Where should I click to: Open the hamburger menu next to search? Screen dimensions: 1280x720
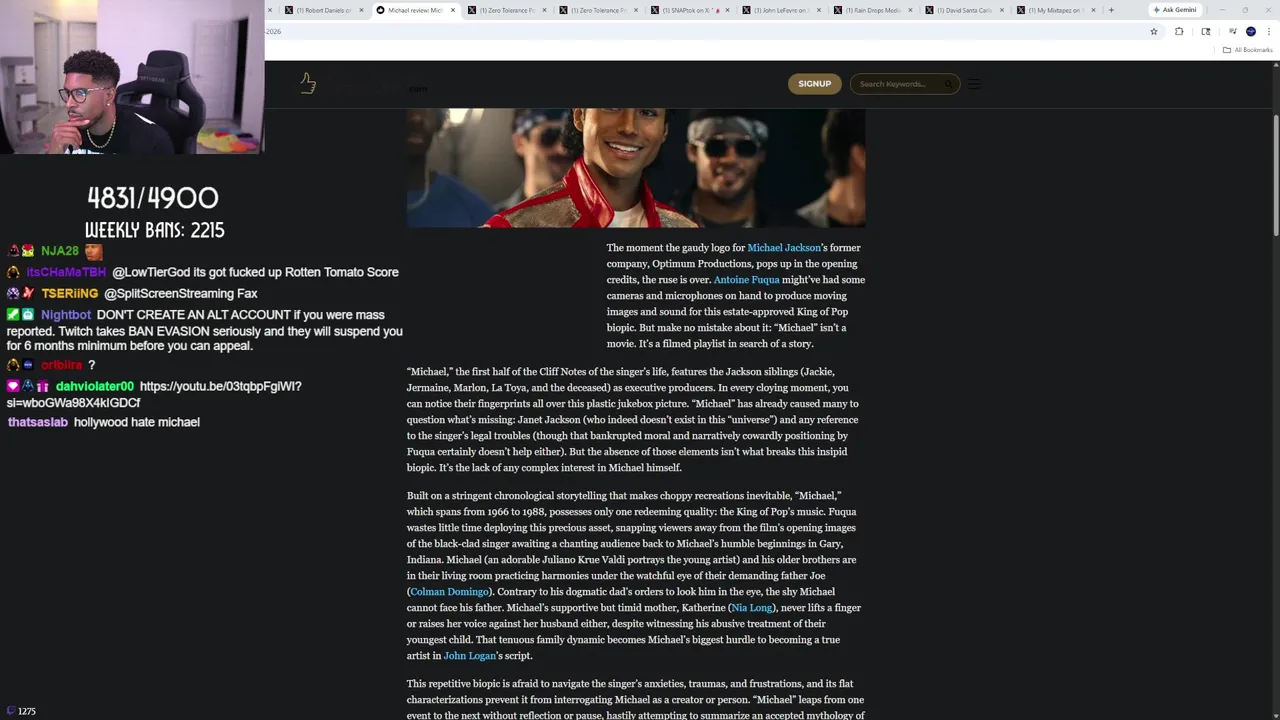(974, 84)
